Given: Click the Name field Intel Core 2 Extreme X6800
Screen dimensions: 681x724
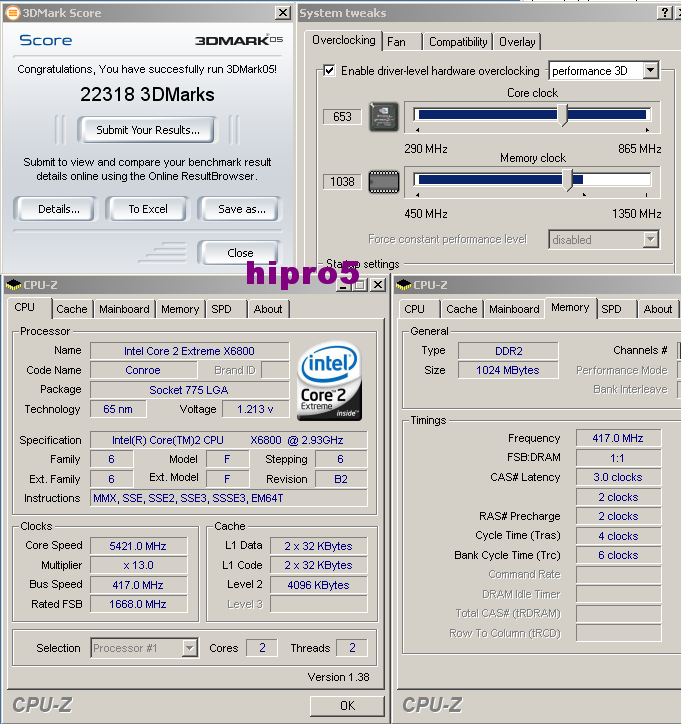Looking at the screenshot, I should click(x=189, y=351).
